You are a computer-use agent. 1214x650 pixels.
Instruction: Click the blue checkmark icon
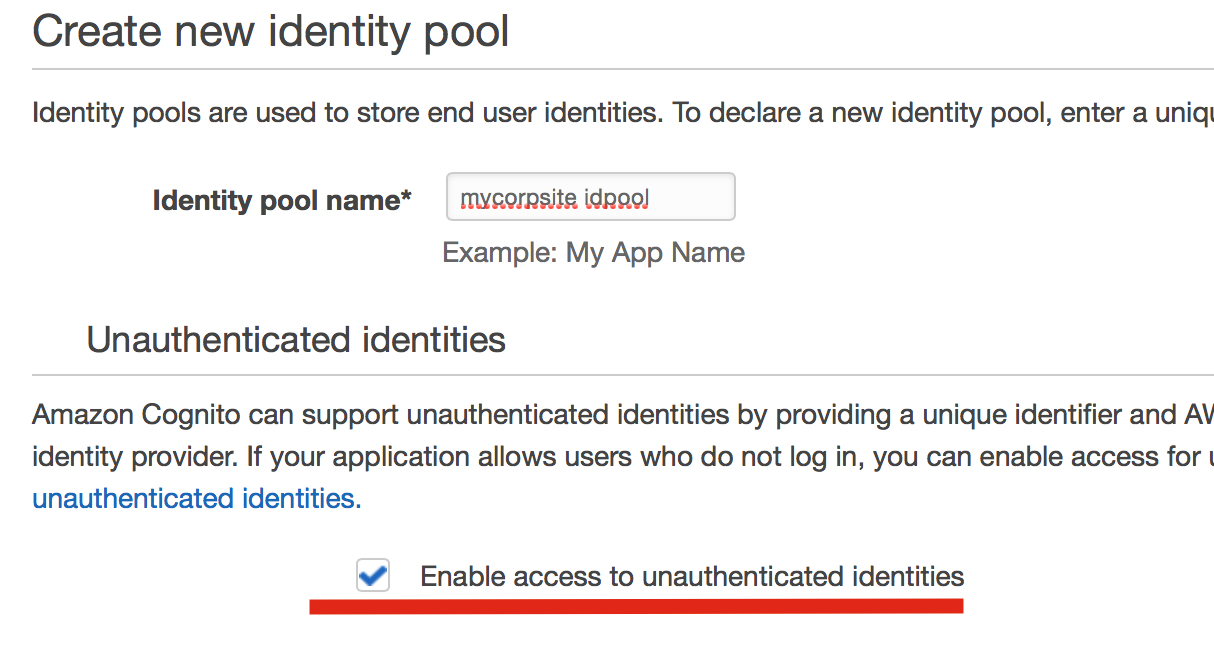(373, 576)
